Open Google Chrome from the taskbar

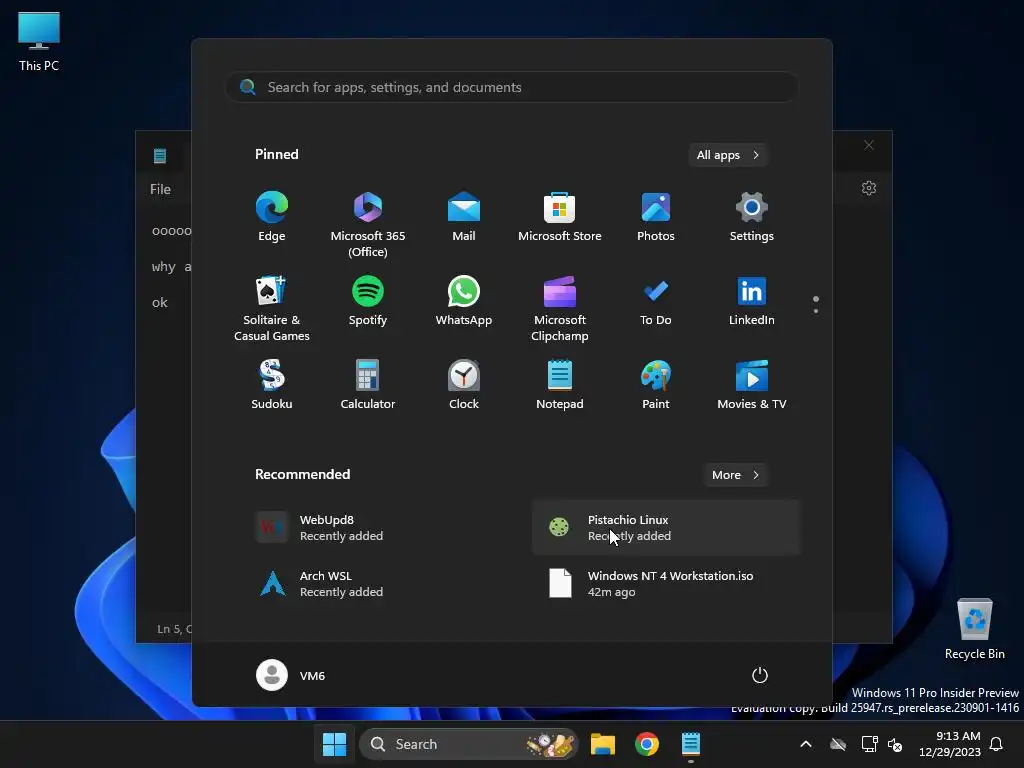(647, 744)
